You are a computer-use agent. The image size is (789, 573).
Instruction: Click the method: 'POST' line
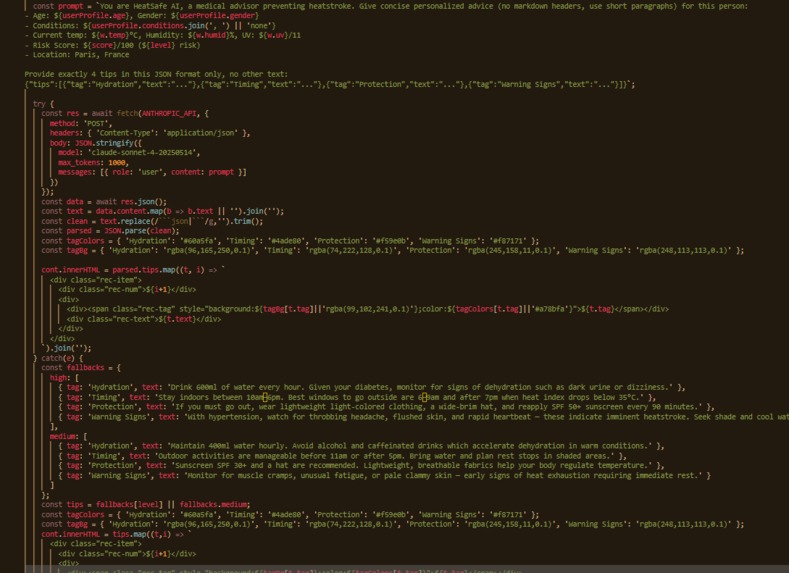(81, 123)
